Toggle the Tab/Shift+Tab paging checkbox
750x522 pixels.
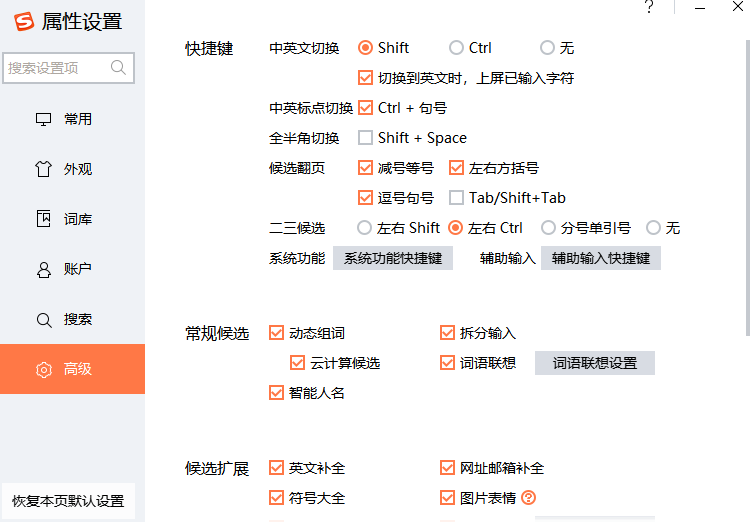pyautogui.click(x=457, y=198)
